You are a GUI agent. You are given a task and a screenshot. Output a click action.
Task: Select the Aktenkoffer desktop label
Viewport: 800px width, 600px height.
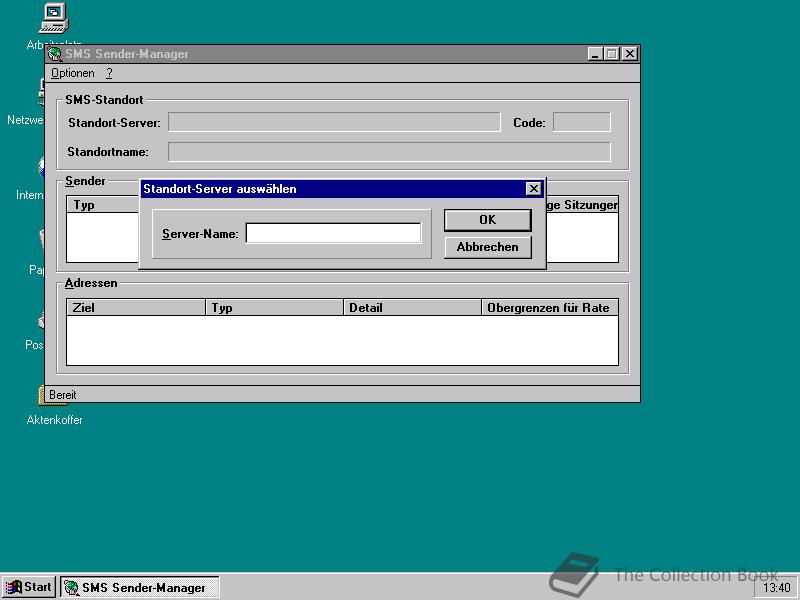54,420
